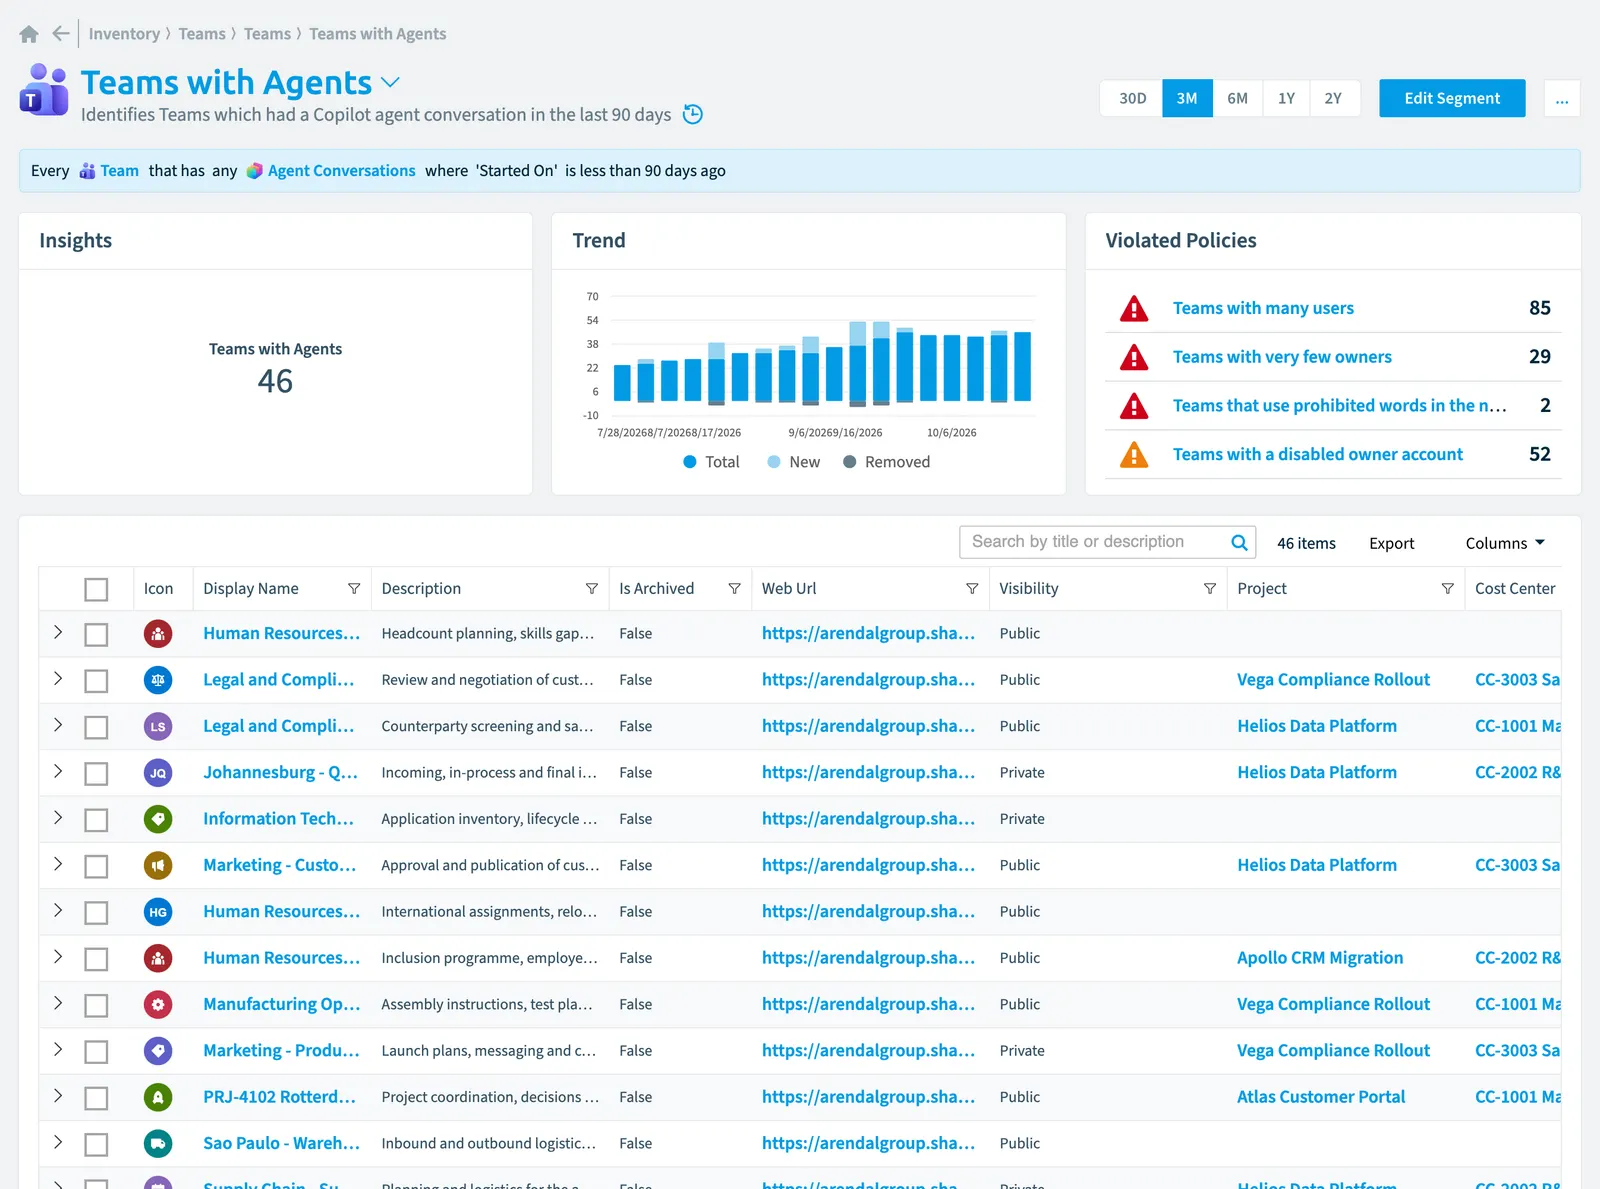Check the Information Tech row checkbox
Screen dimensions: 1600x1189
point(96,820)
